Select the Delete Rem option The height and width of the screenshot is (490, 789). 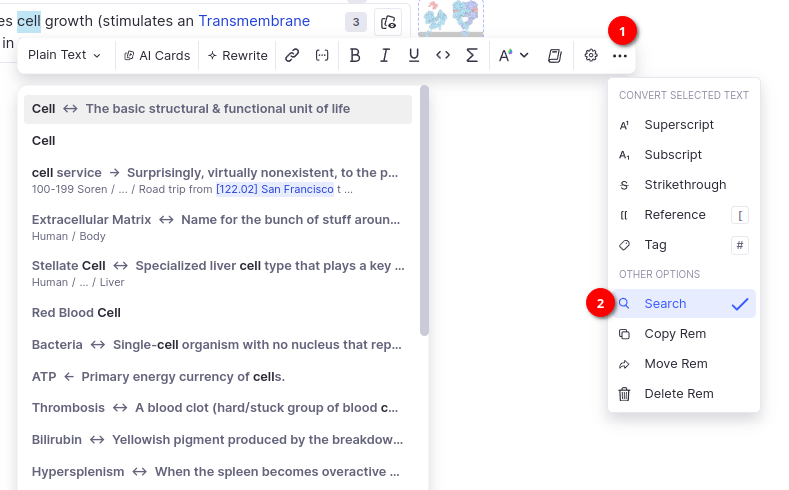pyautogui.click(x=678, y=394)
